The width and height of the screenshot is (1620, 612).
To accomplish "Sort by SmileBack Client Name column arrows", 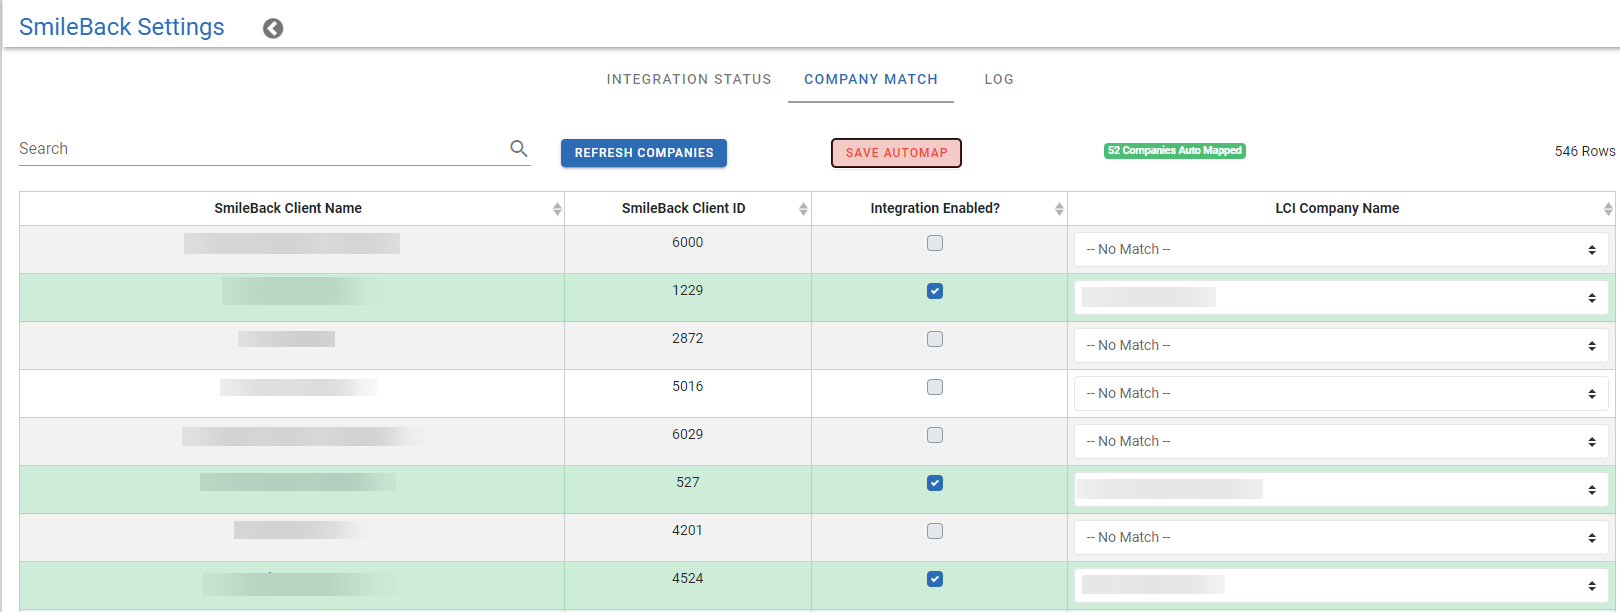I will point(557,209).
